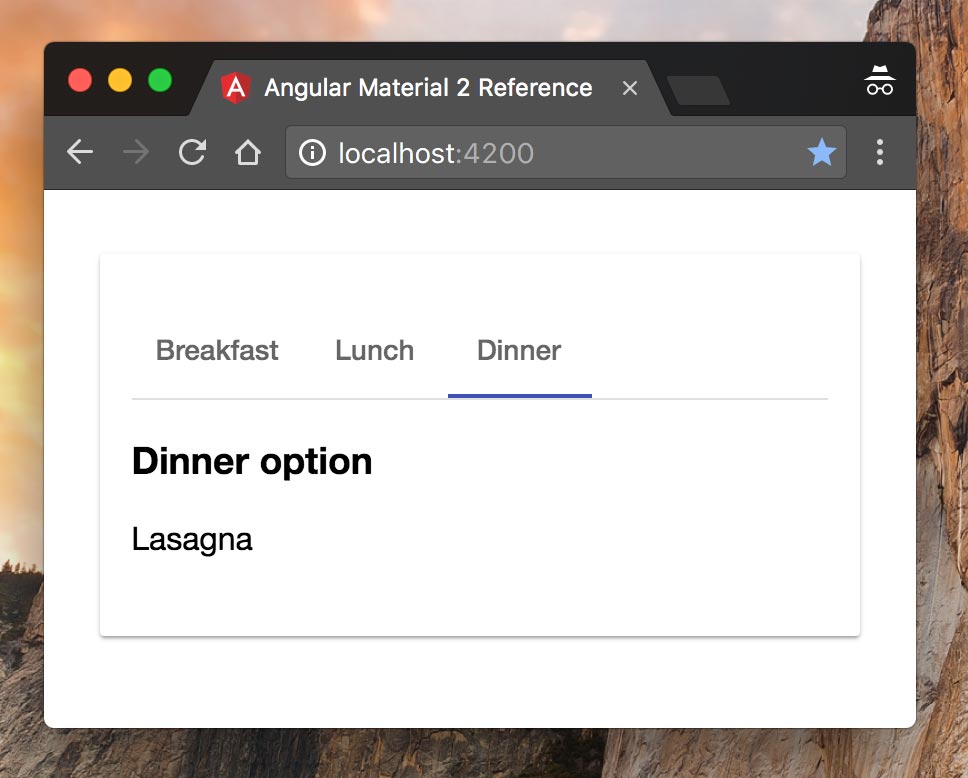The image size is (968, 778).
Task: Open a new browser tab
Action: (x=698, y=91)
